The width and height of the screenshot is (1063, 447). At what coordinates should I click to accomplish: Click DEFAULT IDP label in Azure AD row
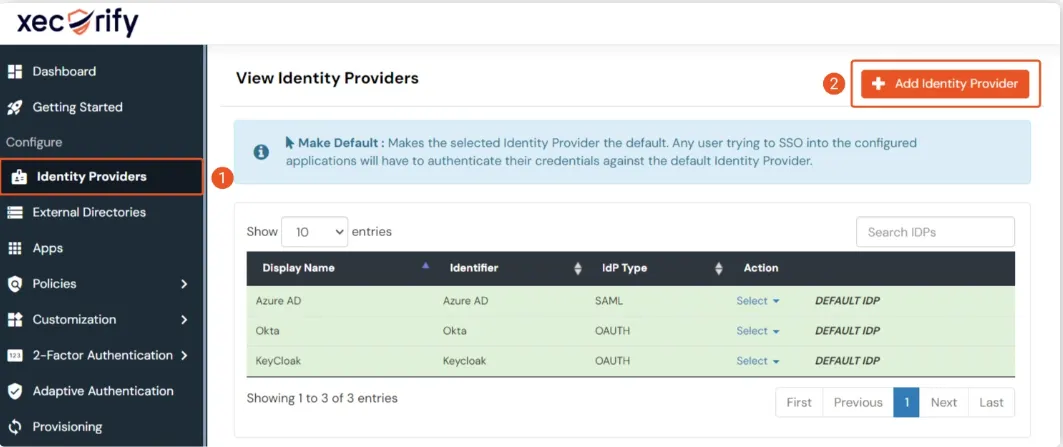847,301
